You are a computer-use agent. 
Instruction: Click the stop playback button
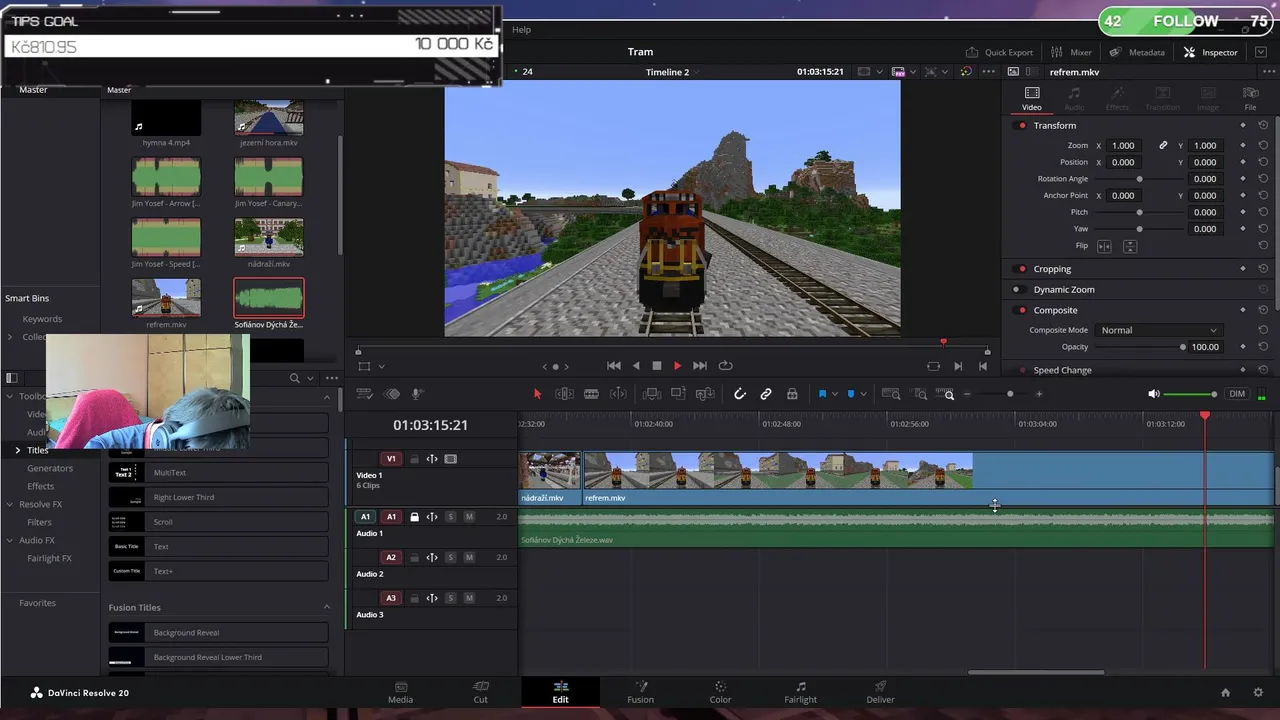(657, 366)
